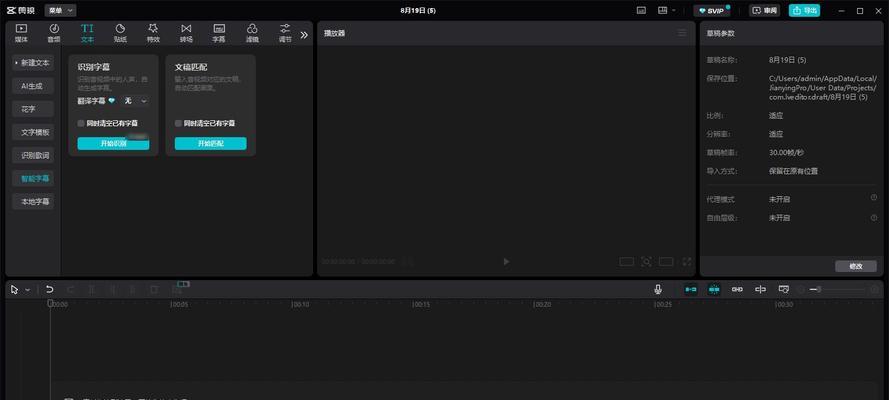Expand more tabs with double-chevron arrow
Viewport: 889px width, 400px height.
click(304, 35)
